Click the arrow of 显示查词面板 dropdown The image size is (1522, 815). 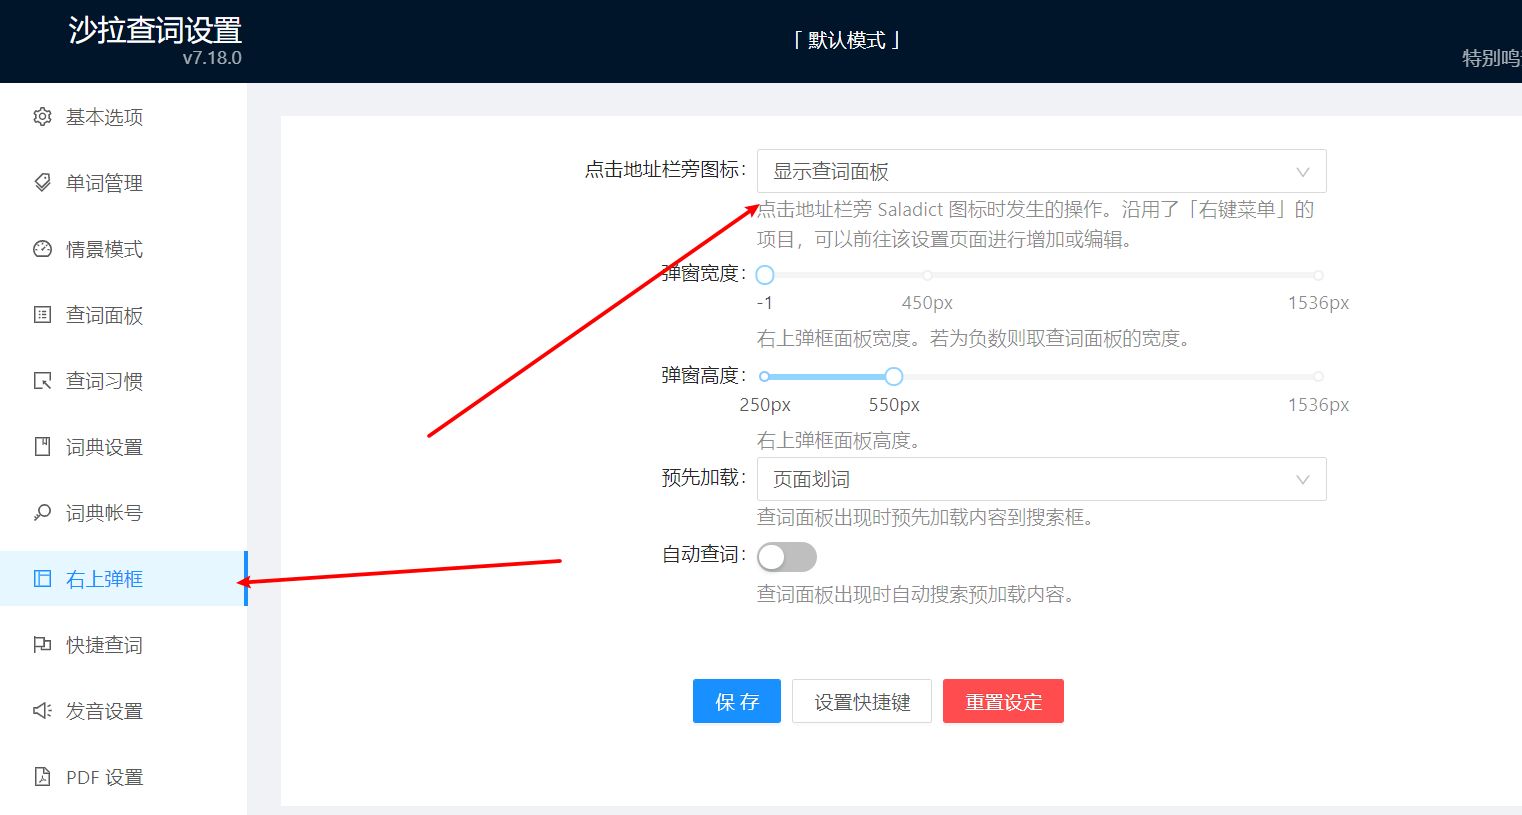point(1302,172)
